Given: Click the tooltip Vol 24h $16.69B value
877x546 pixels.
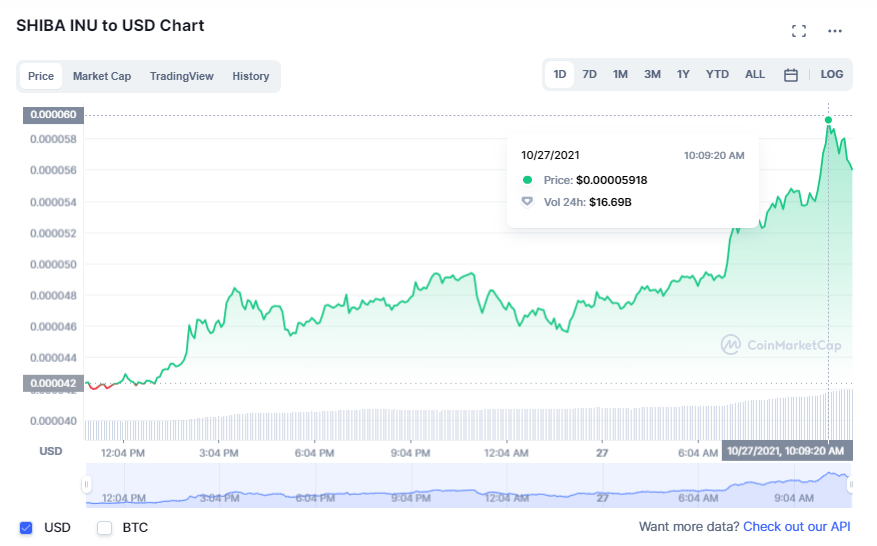Looking at the screenshot, I should coord(610,202).
